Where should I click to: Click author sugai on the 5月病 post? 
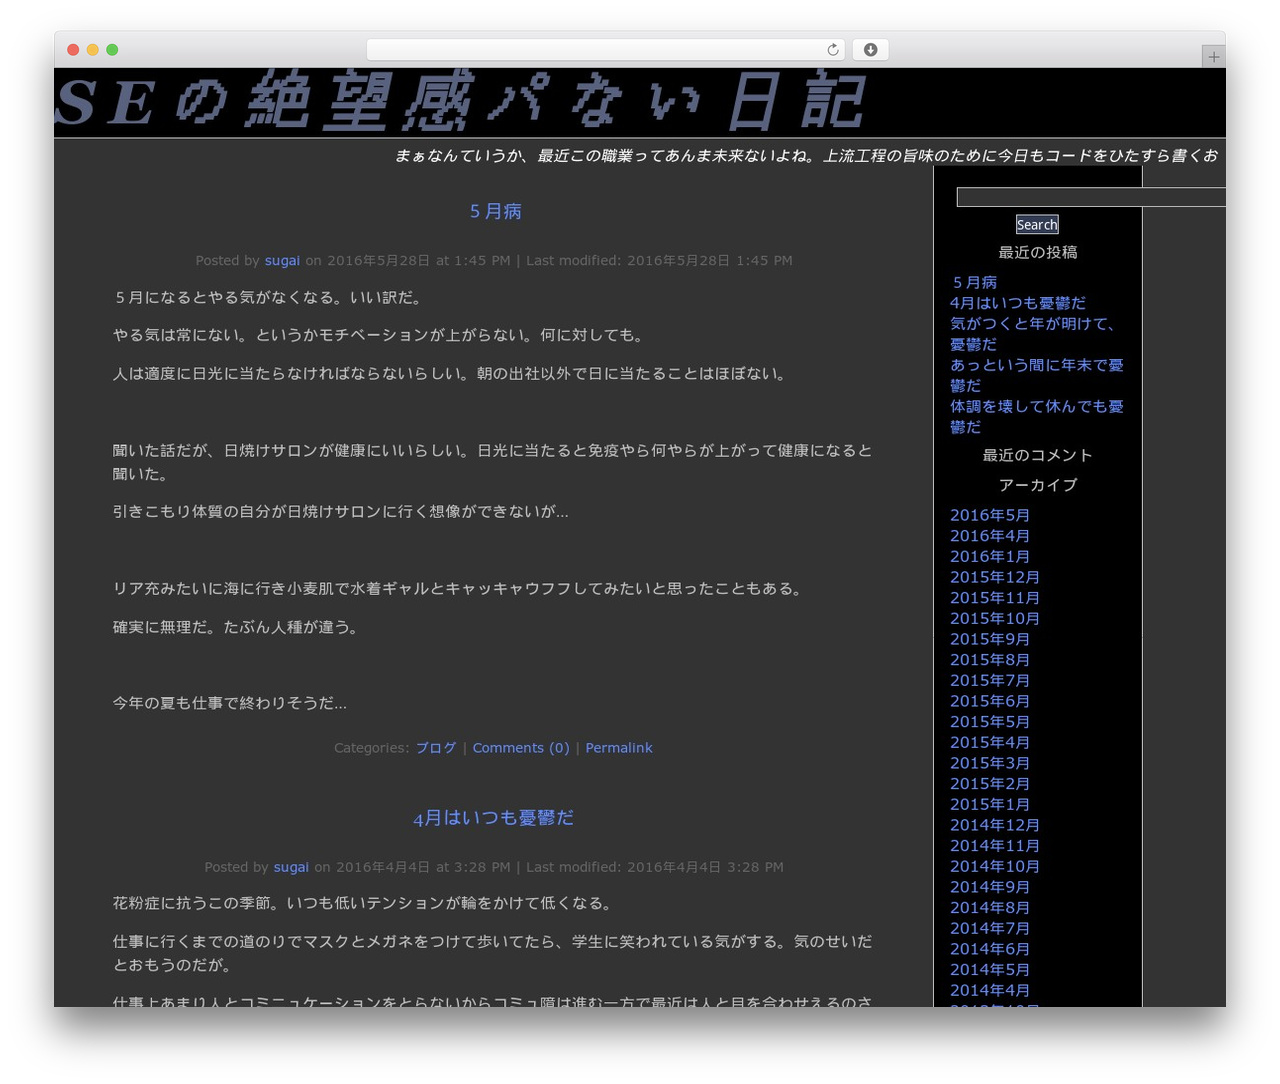282,261
